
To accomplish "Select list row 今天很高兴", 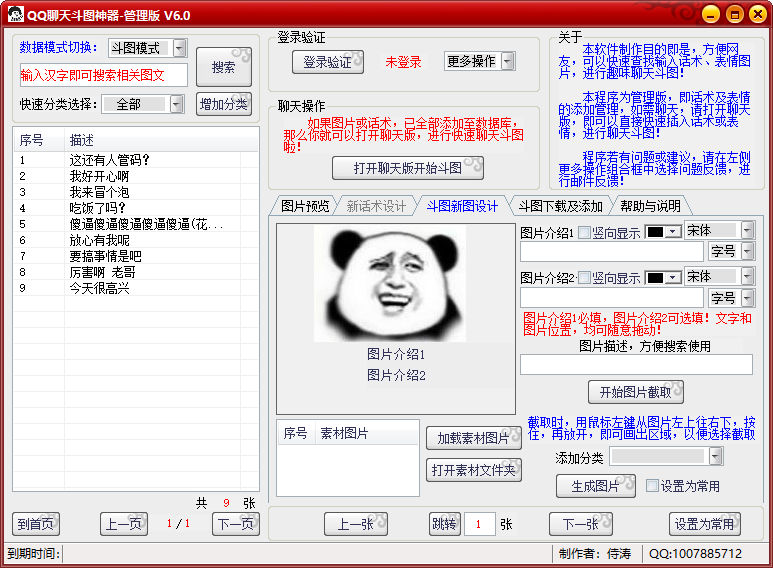I will [x=136, y=288].
